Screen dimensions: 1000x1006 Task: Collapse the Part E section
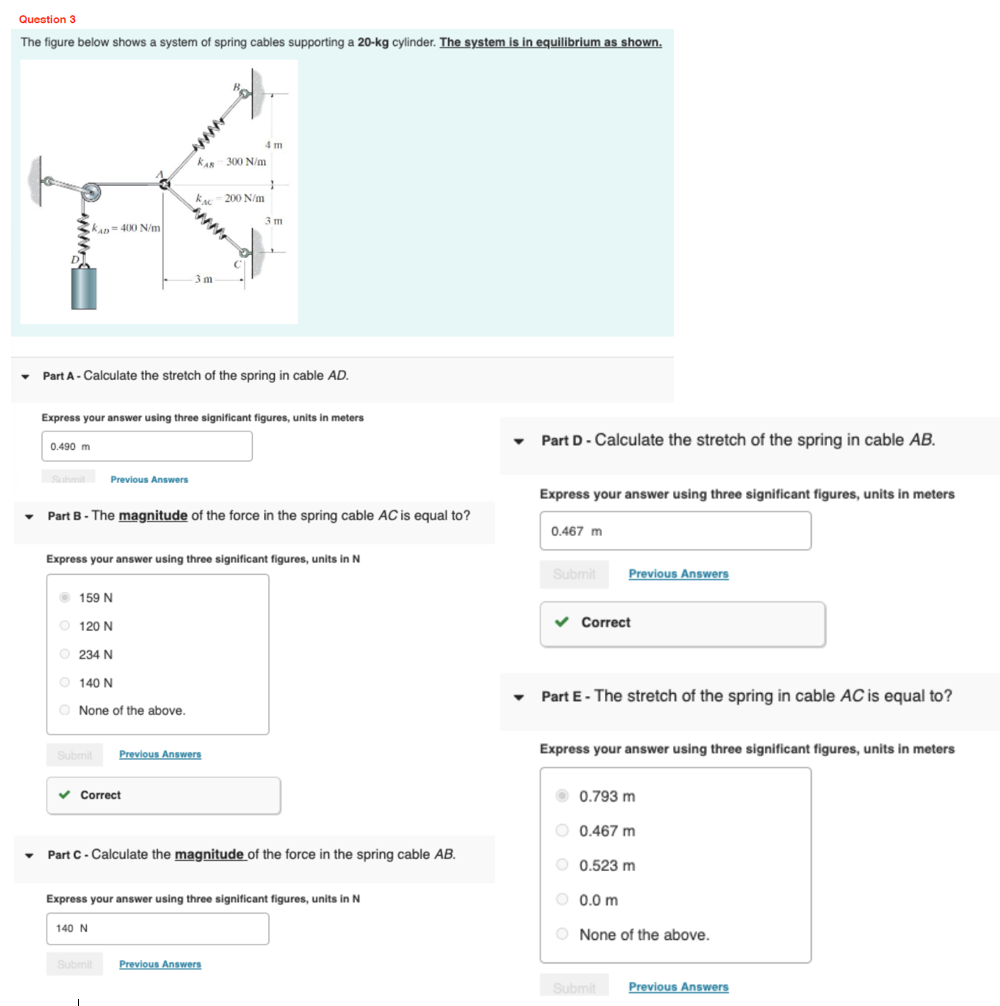tap(518, 696)
